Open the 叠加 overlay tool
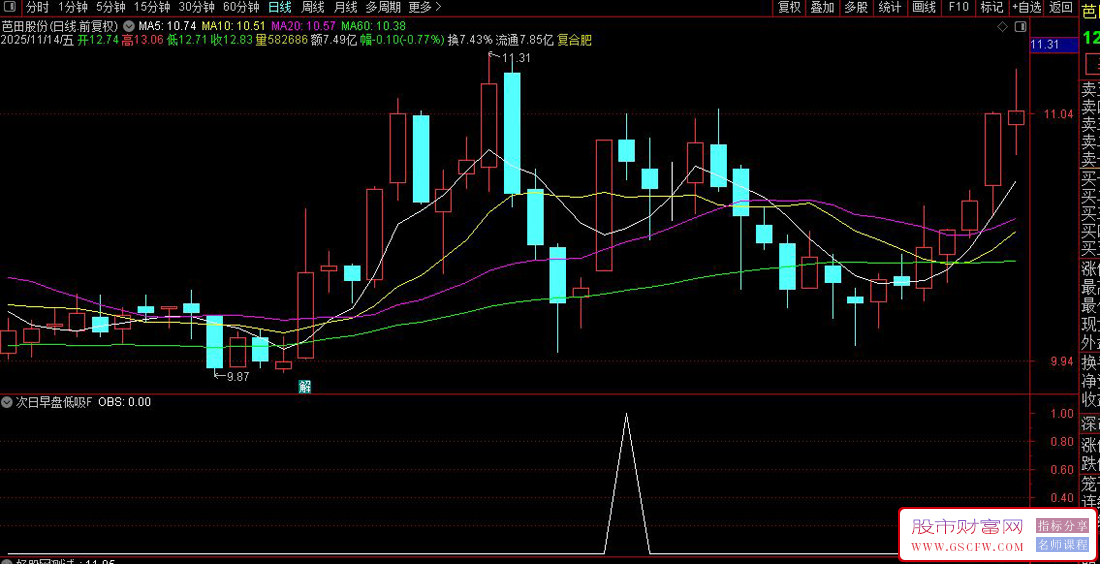 (x=822, y=7)
